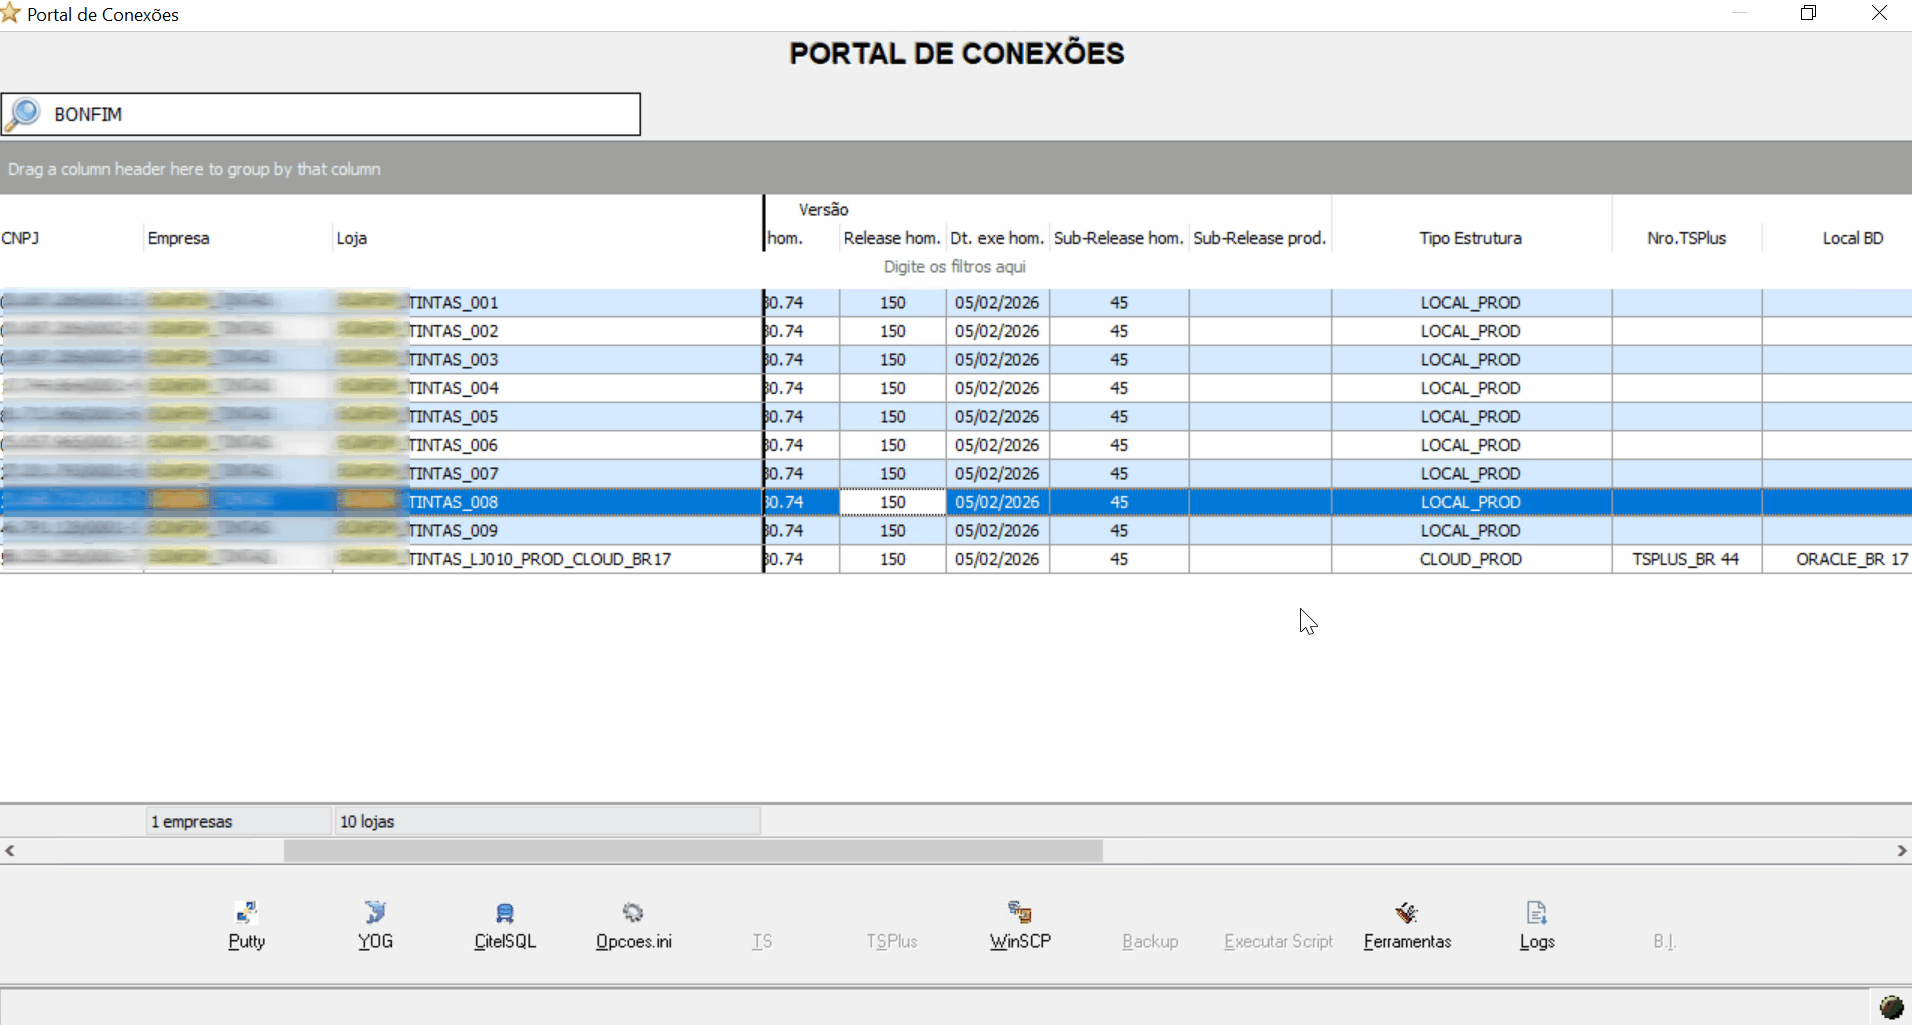The width and height of the screenshot is (1912, 1025).
Task: Click the '1 empresas' footer summary
Action: click(x=238, y=821)
